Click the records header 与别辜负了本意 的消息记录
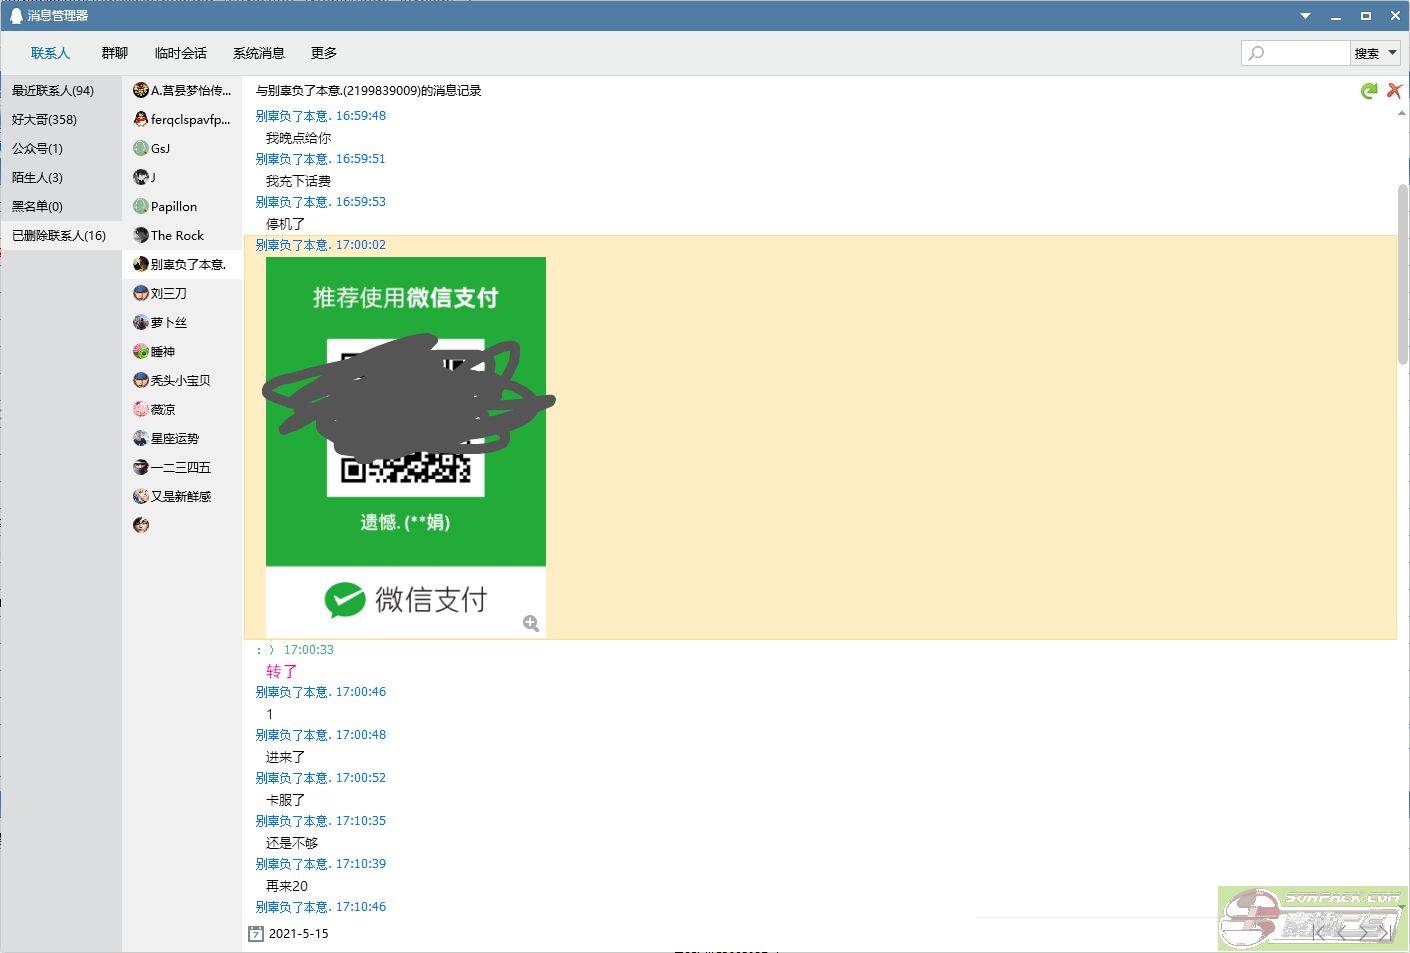This screenshot has width=1410, height=953. pos(368,90)
